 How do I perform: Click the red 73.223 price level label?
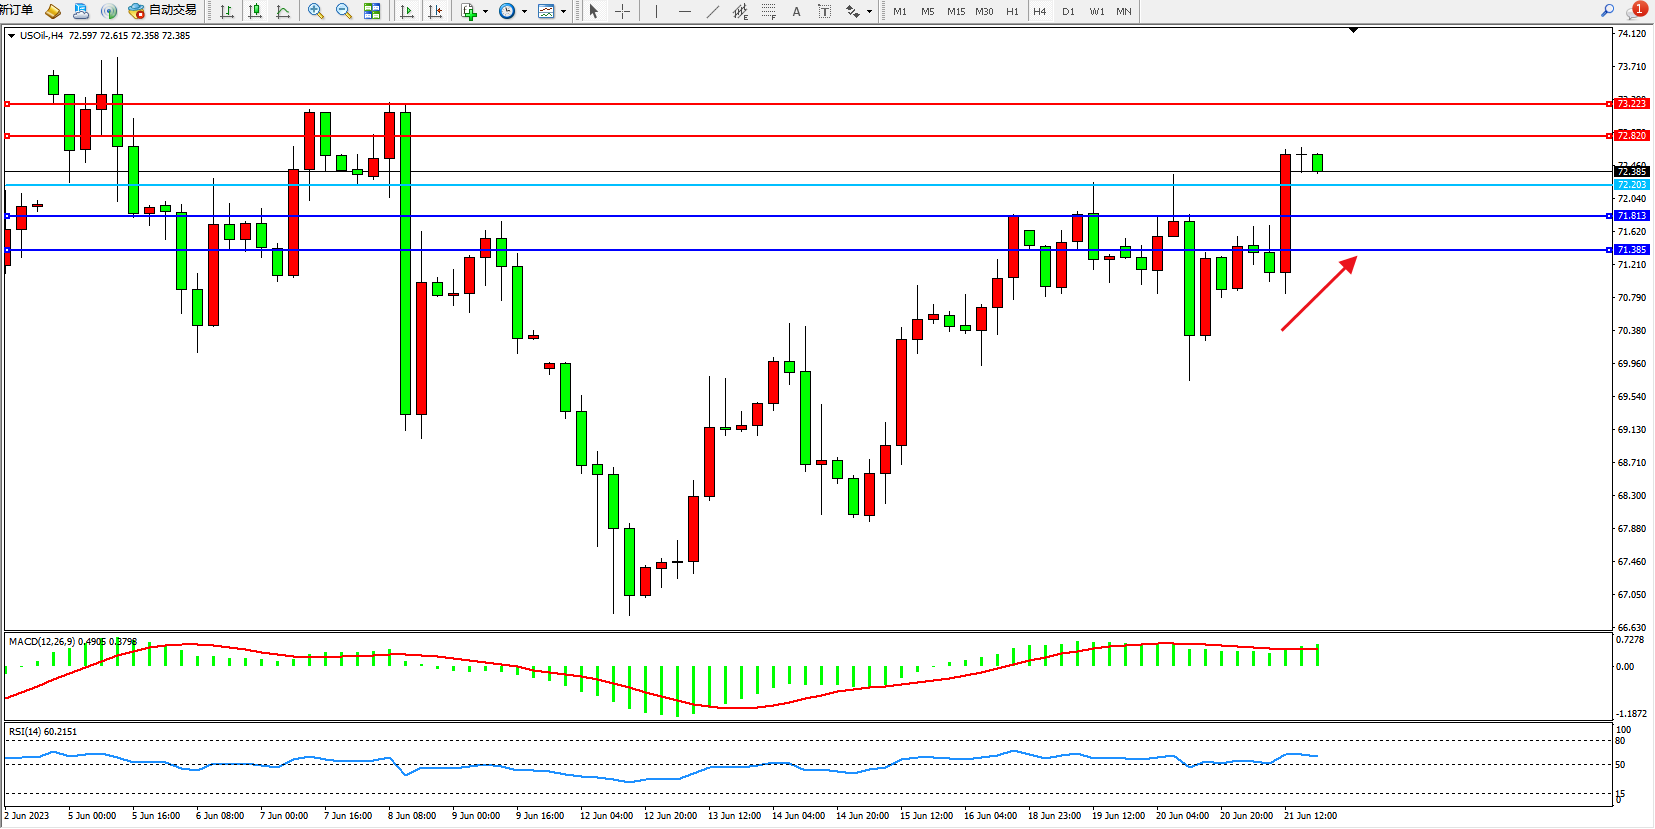(1631, 104)
